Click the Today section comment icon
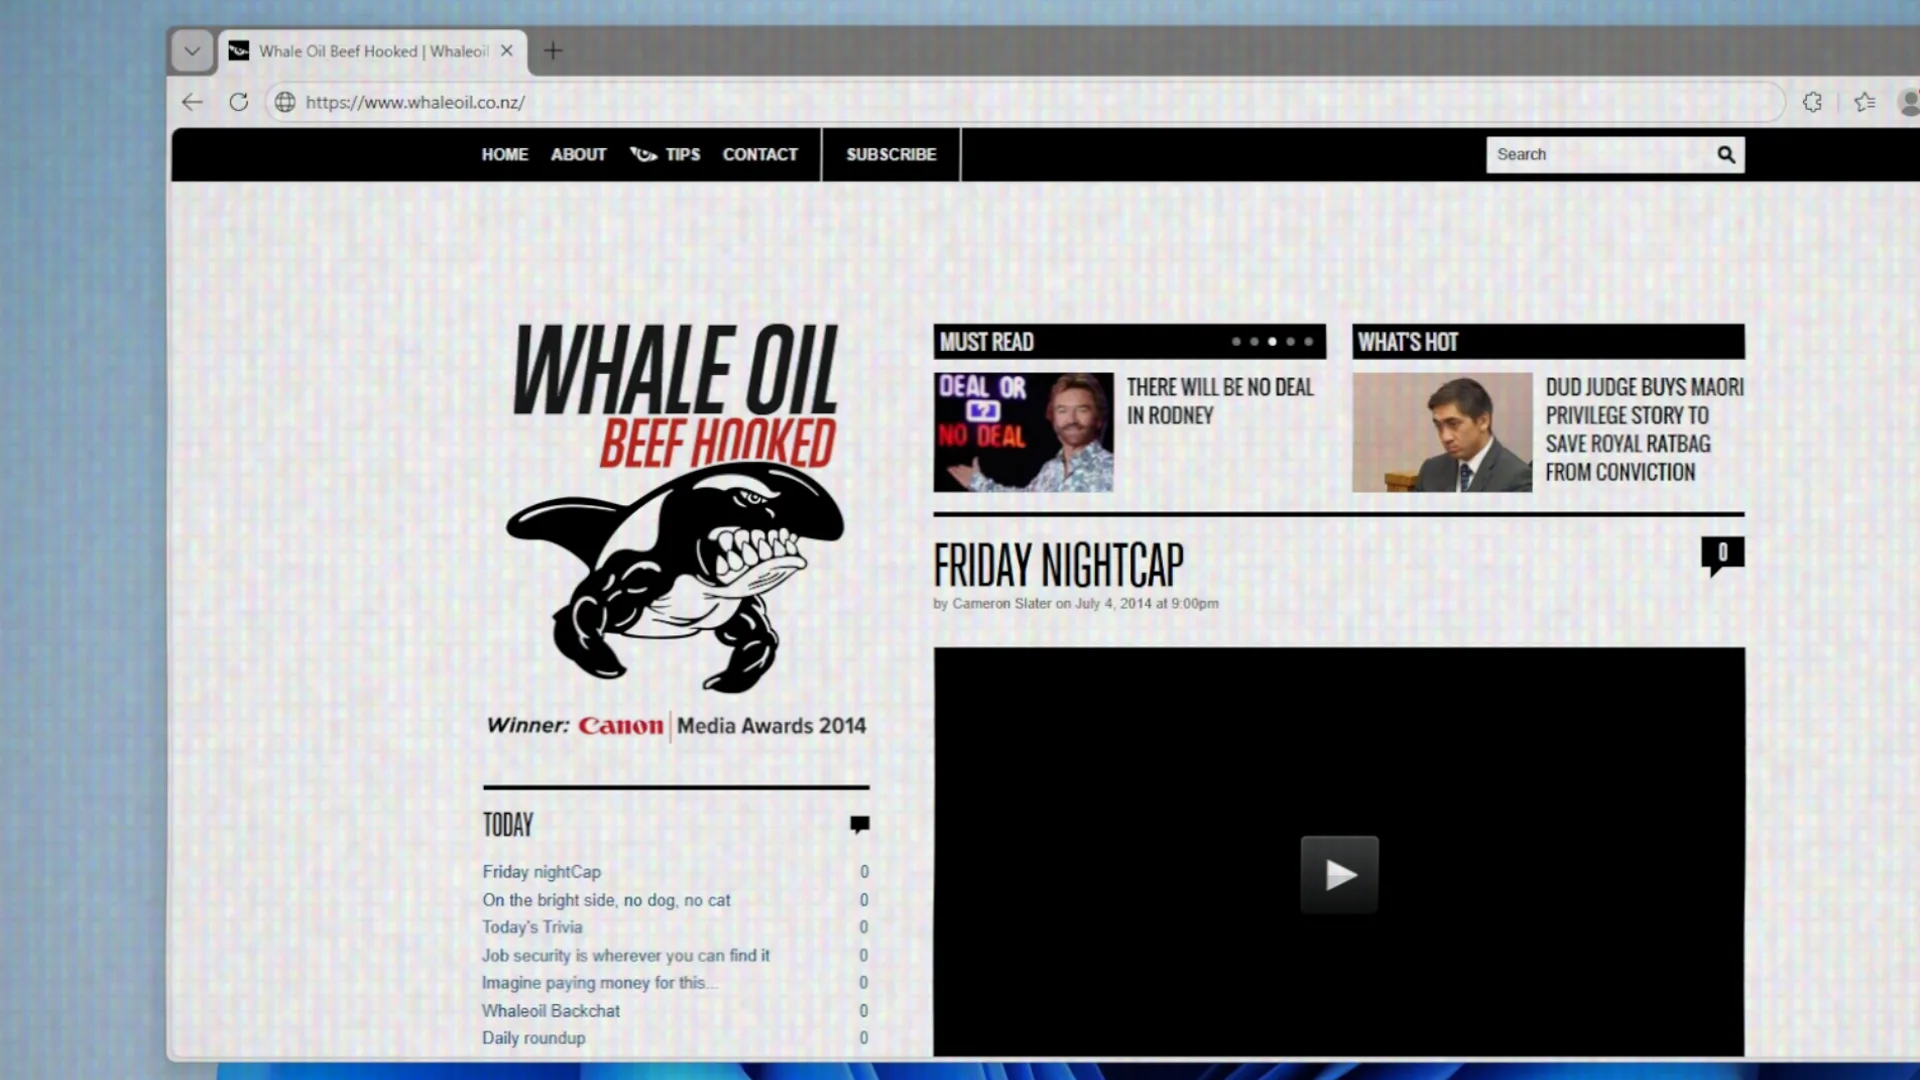 click(x=859, y=824)
